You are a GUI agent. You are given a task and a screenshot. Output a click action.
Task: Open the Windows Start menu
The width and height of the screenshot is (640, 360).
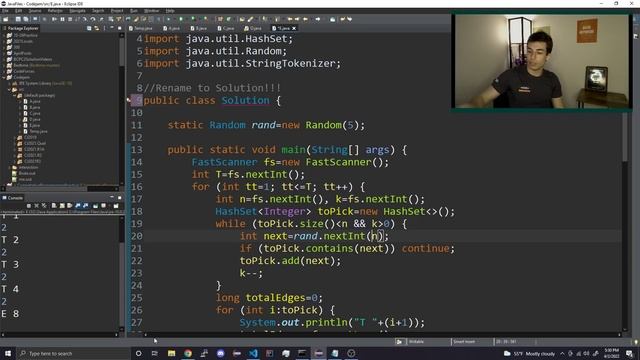click(8, 353)
